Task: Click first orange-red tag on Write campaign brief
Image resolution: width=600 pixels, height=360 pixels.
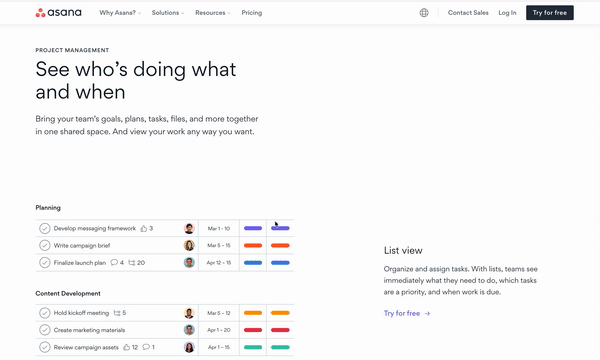Action: [x=253, y=246]
